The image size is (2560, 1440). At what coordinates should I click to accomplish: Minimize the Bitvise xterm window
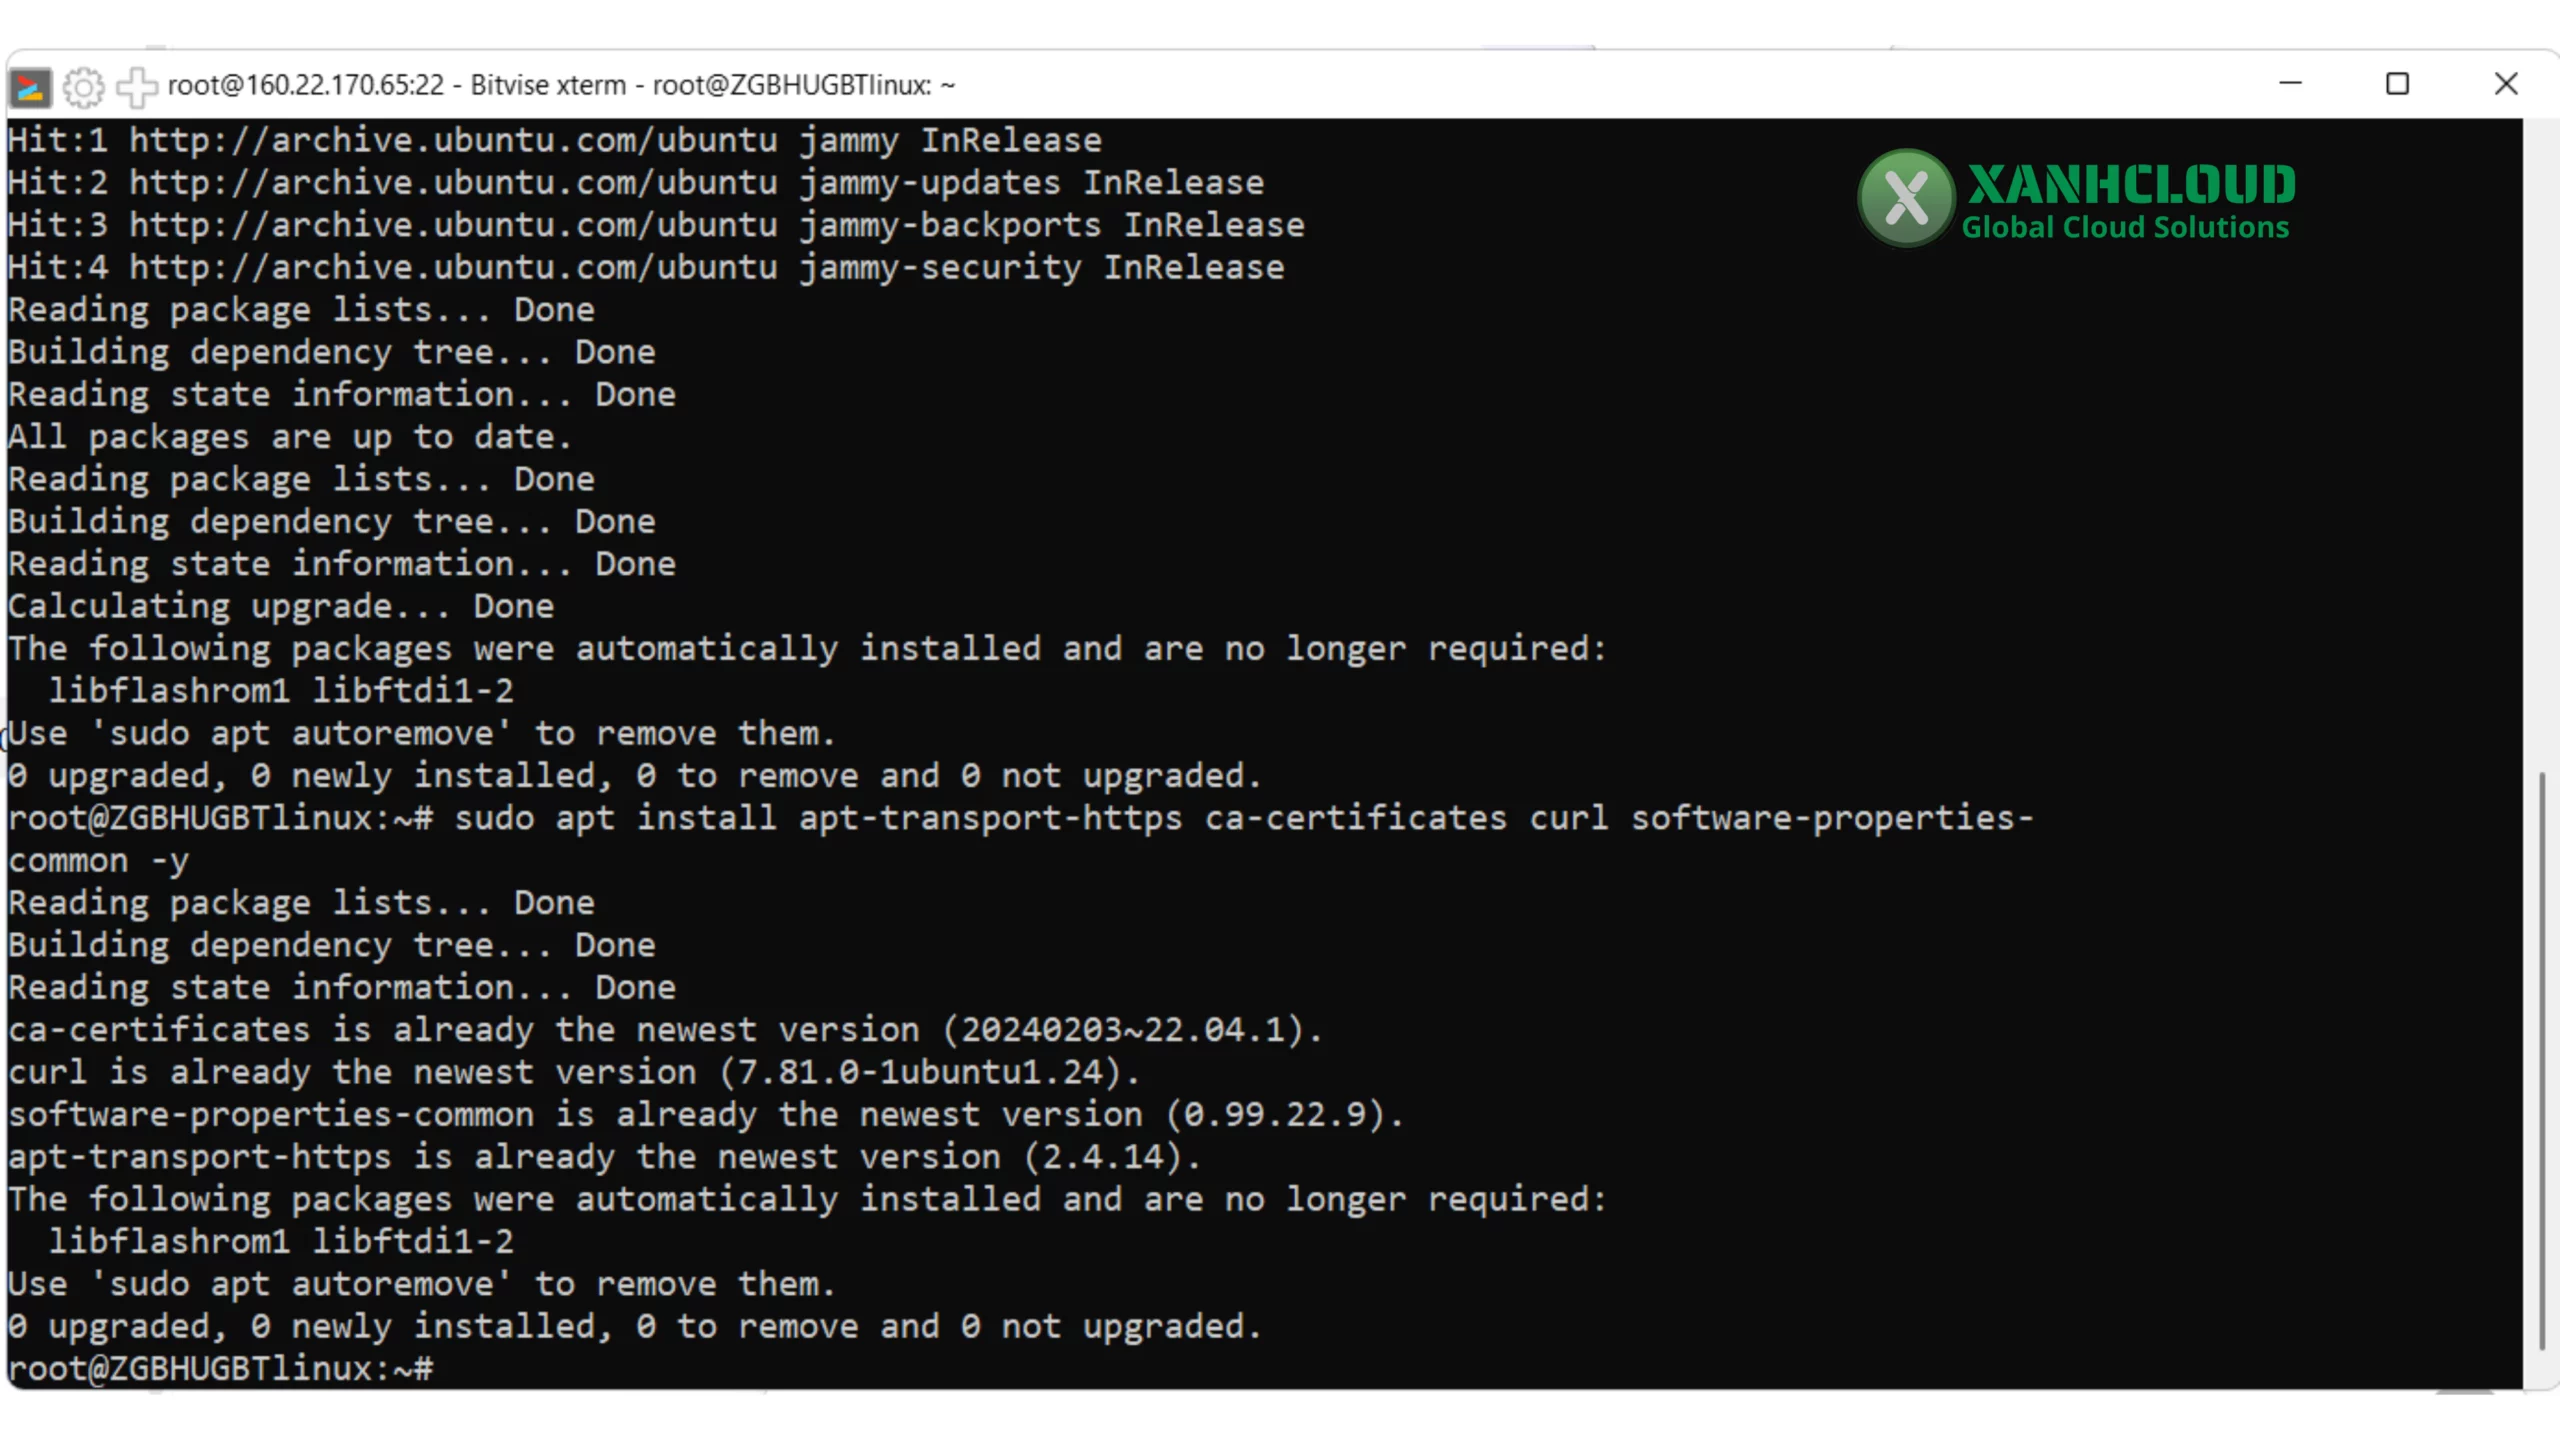tap(2290, 84)
